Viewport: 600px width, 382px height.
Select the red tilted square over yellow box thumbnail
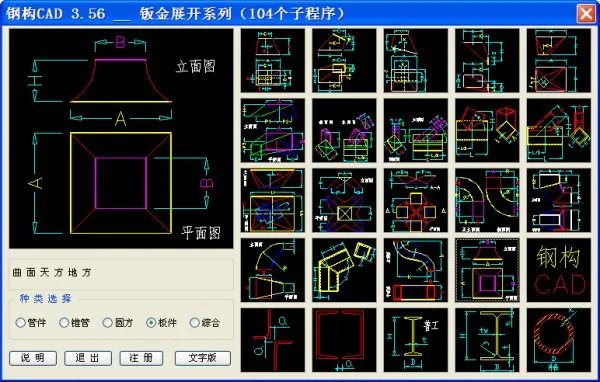pos(487,131)
